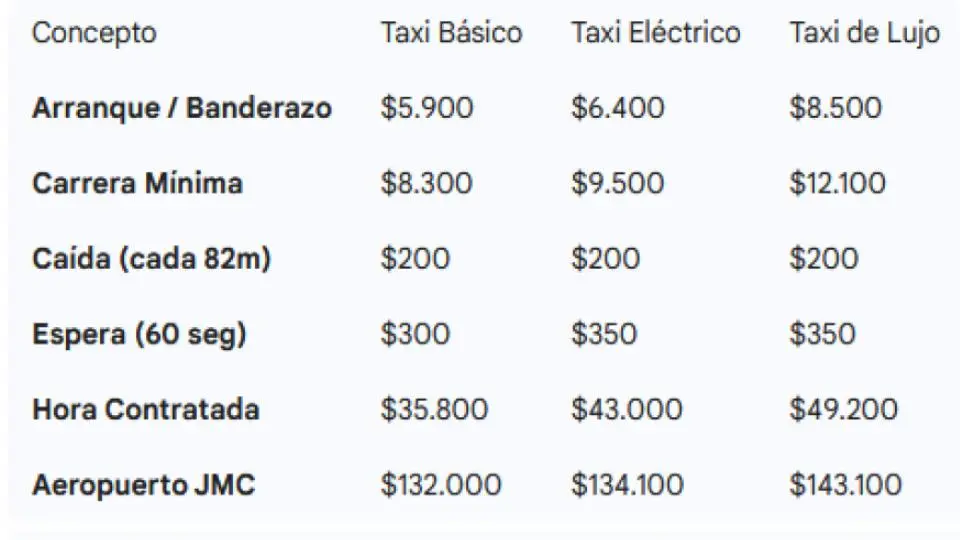The height and width of the screenshot is (540, 960).
Task: Click the Concepto column header
Action: (94, 33)
